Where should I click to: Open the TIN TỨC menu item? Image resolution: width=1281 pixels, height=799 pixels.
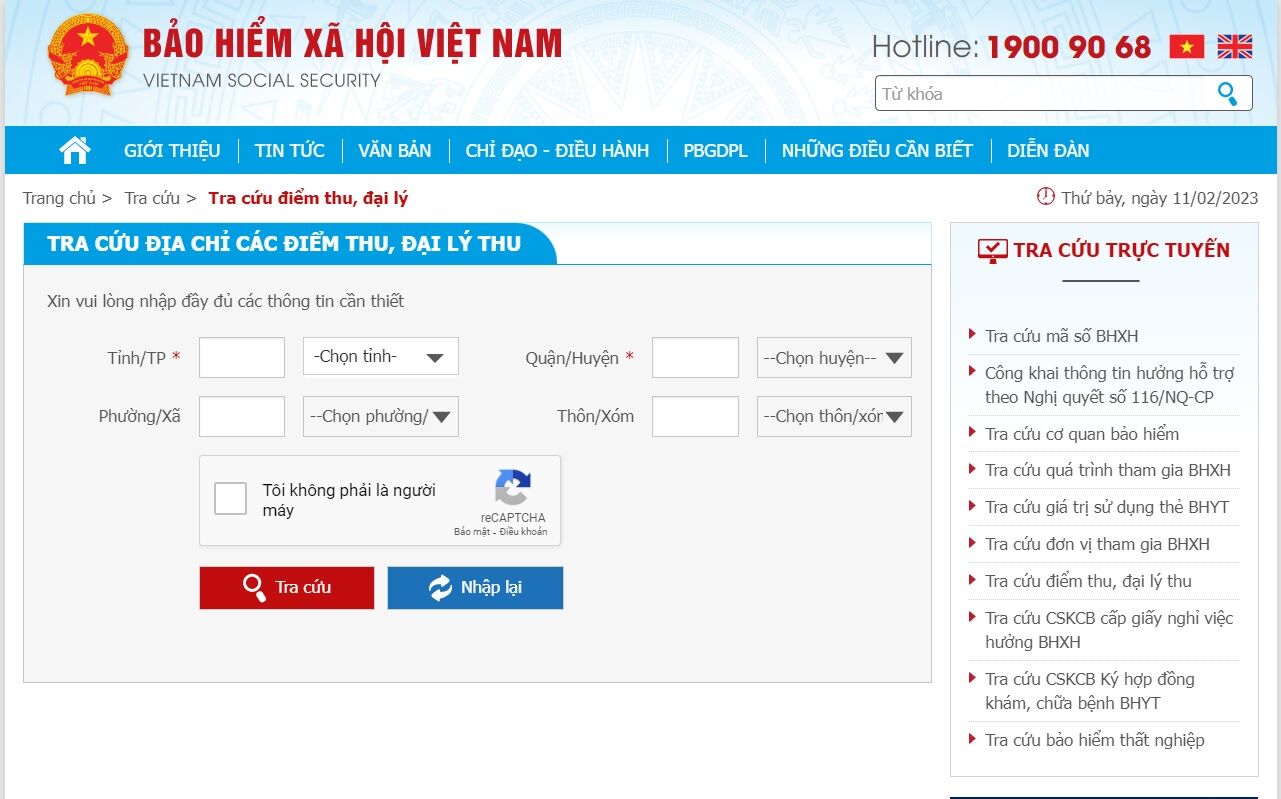coord(290,151)
